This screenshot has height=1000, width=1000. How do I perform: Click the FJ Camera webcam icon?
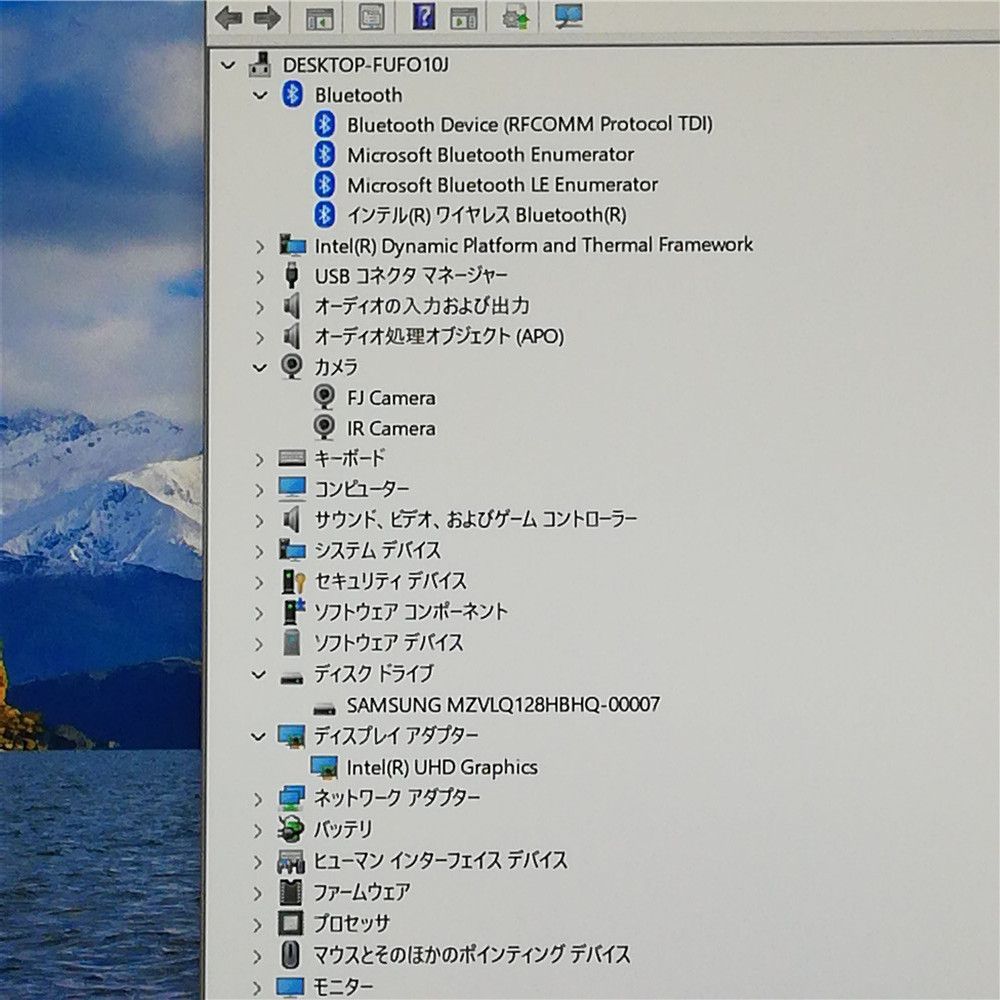(324, 397)
